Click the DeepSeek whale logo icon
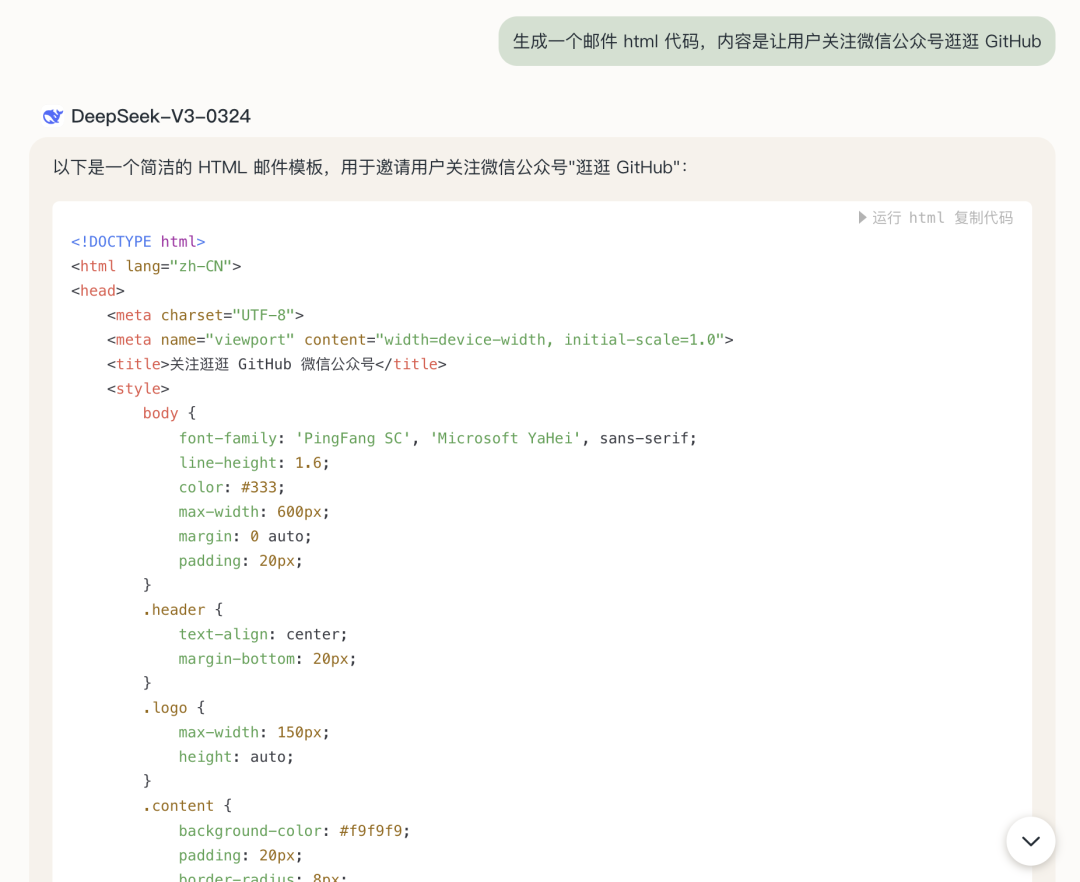 [52, 116]
